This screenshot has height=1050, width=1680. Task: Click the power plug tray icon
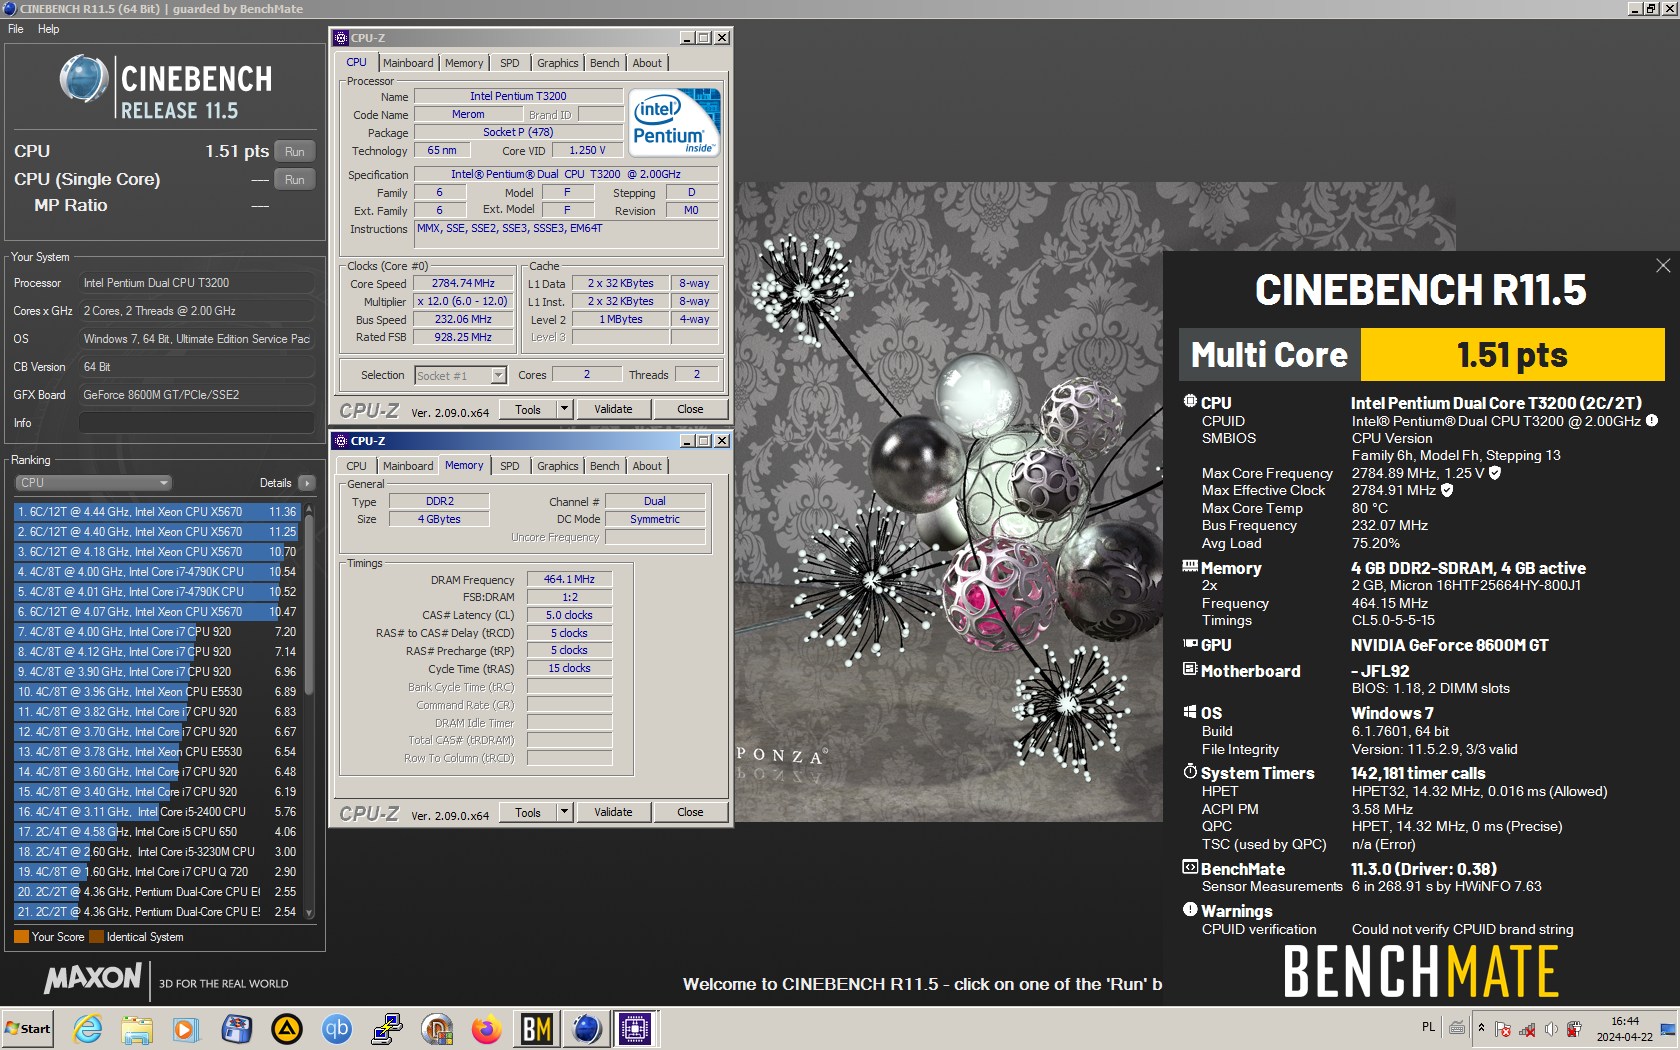[x=1574, y=1029]
